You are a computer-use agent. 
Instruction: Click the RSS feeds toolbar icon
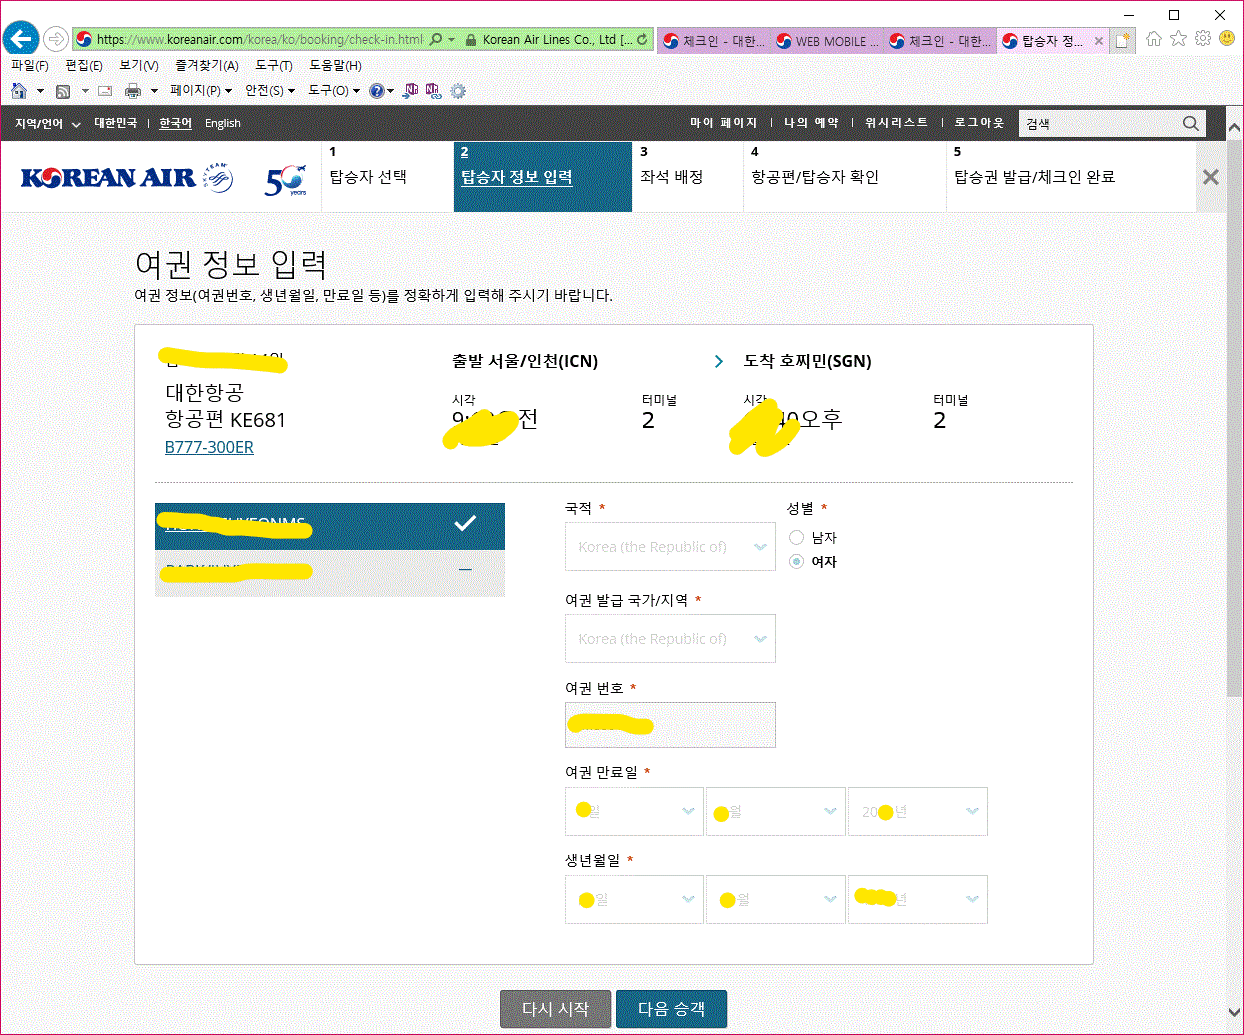(63, 91)
